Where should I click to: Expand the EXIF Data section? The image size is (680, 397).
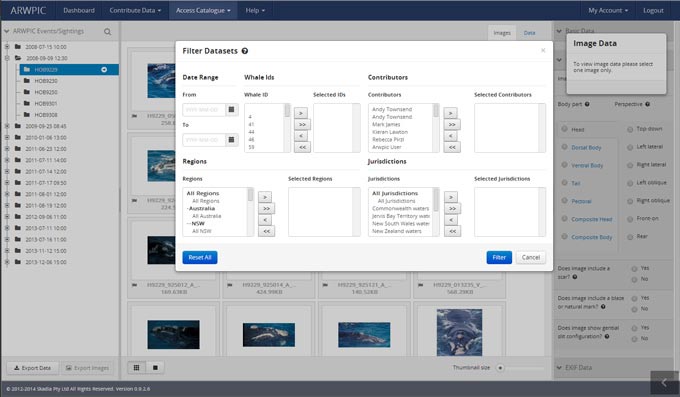559,367
